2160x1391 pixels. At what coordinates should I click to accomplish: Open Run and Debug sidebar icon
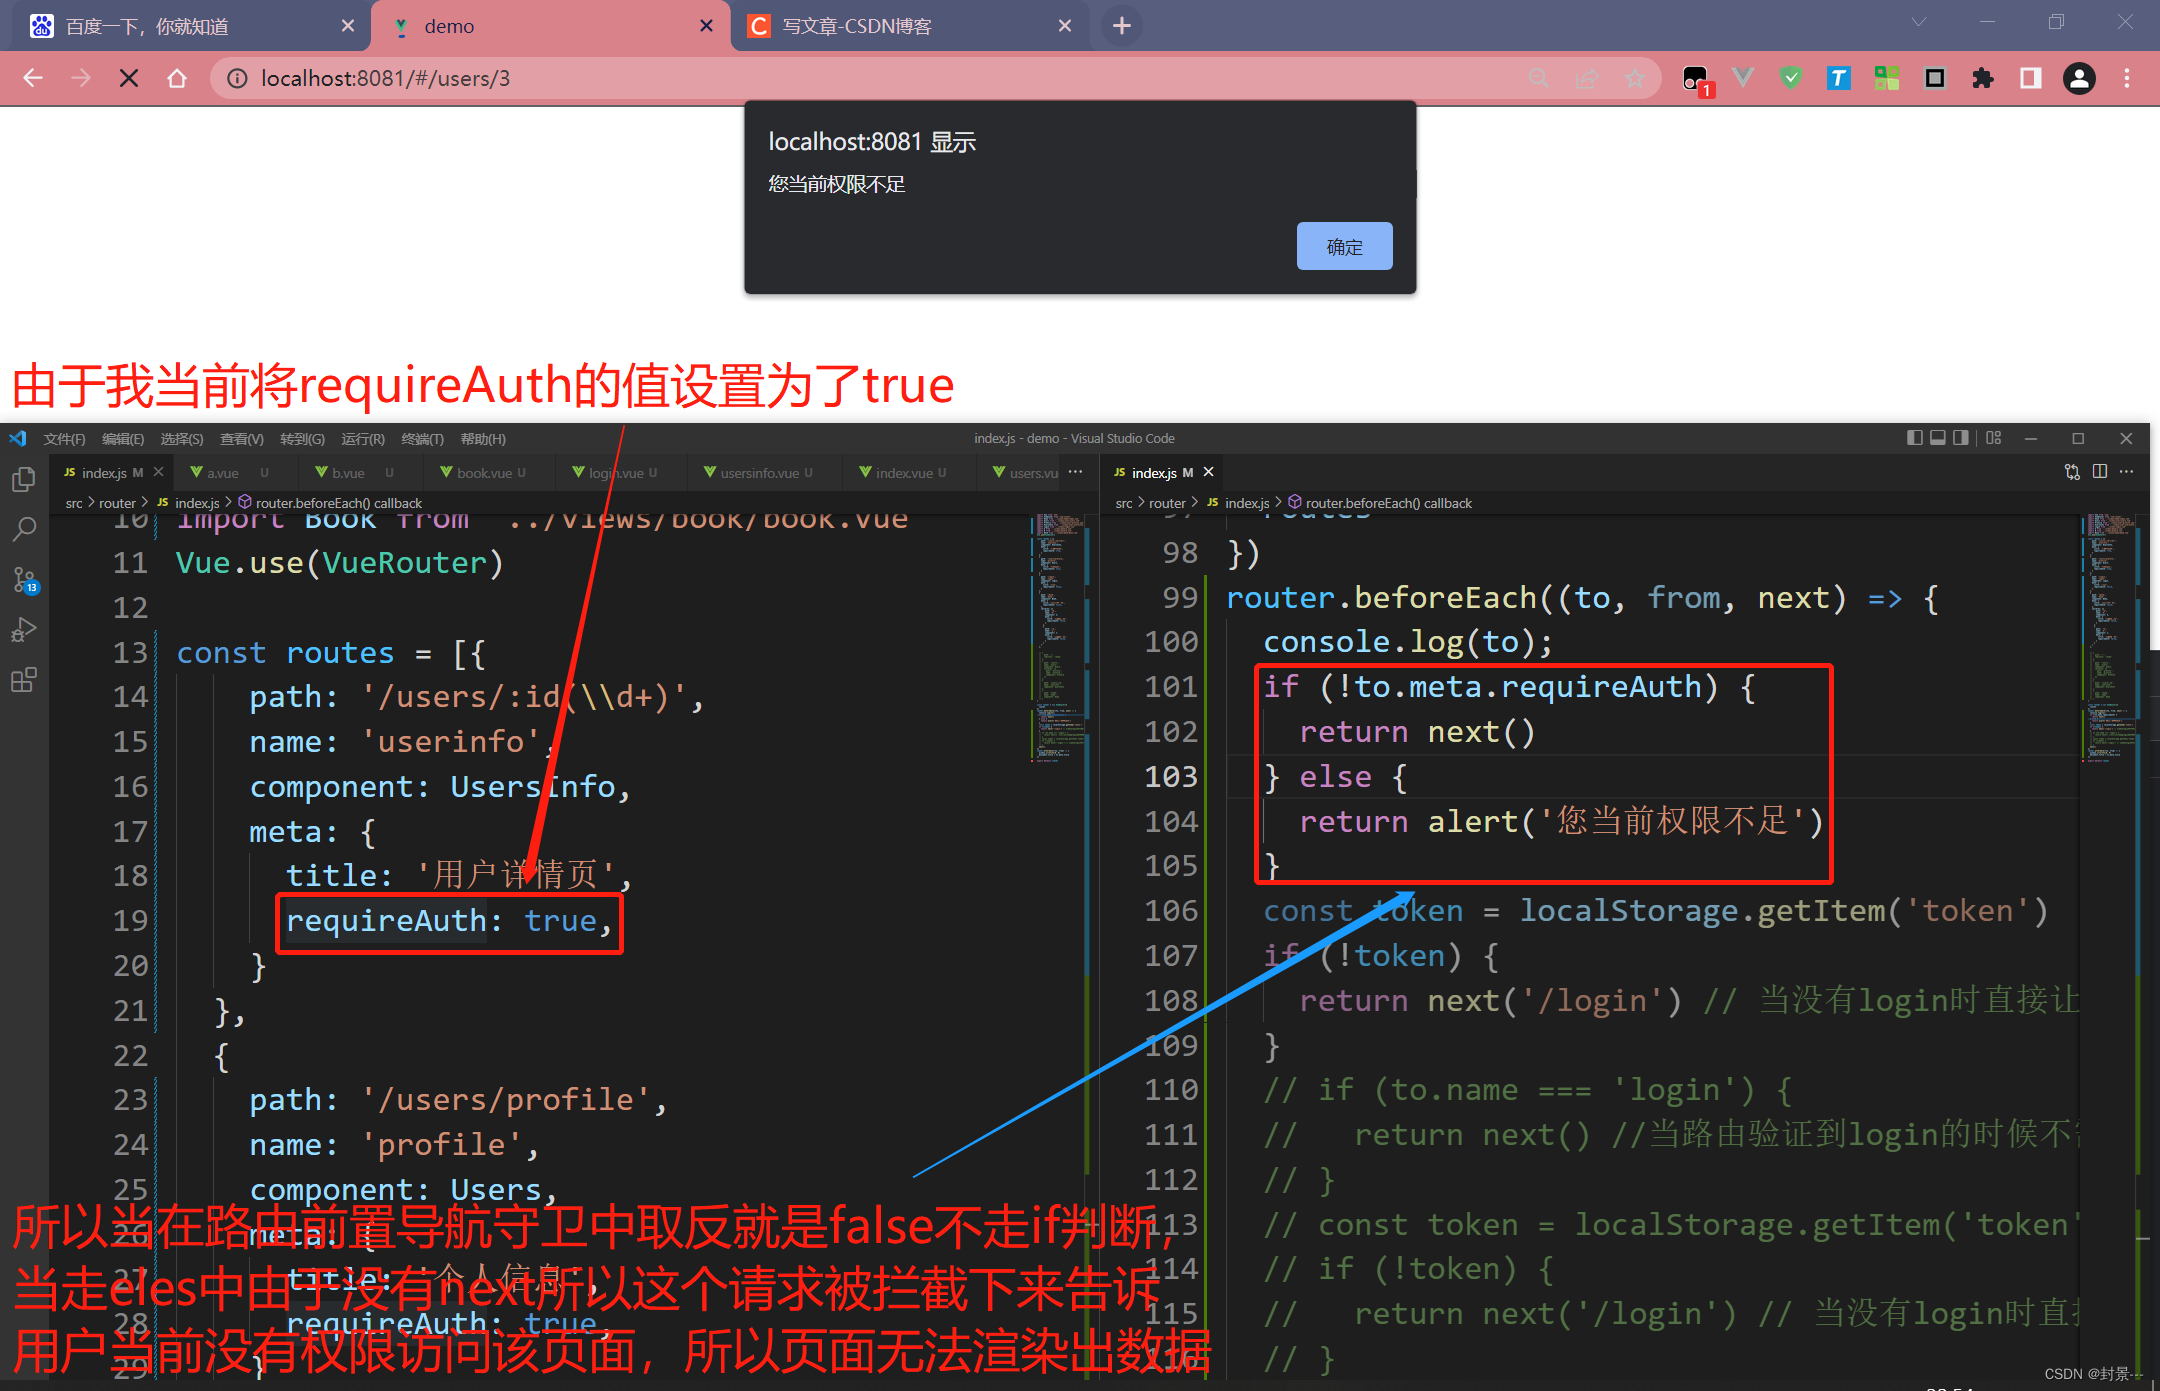[24, 630]
